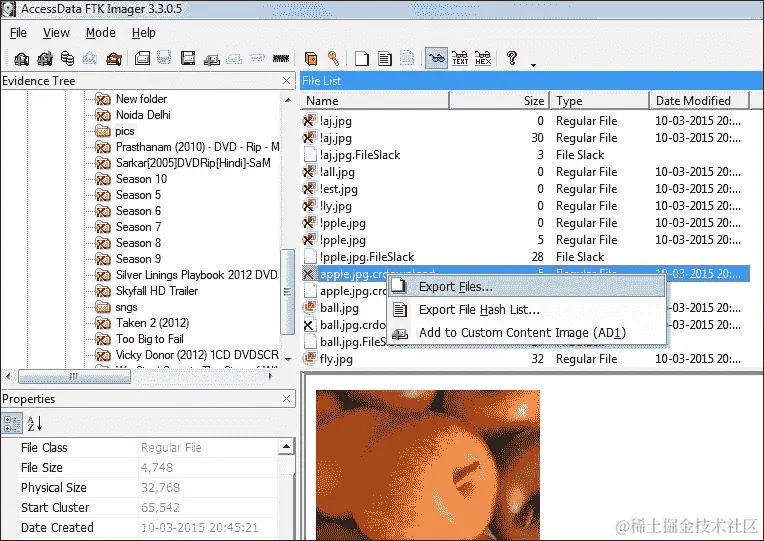This screenshot has width=764, height=541.
Task: Click the Capture Memory chip icon
Action: pos(281,58)
